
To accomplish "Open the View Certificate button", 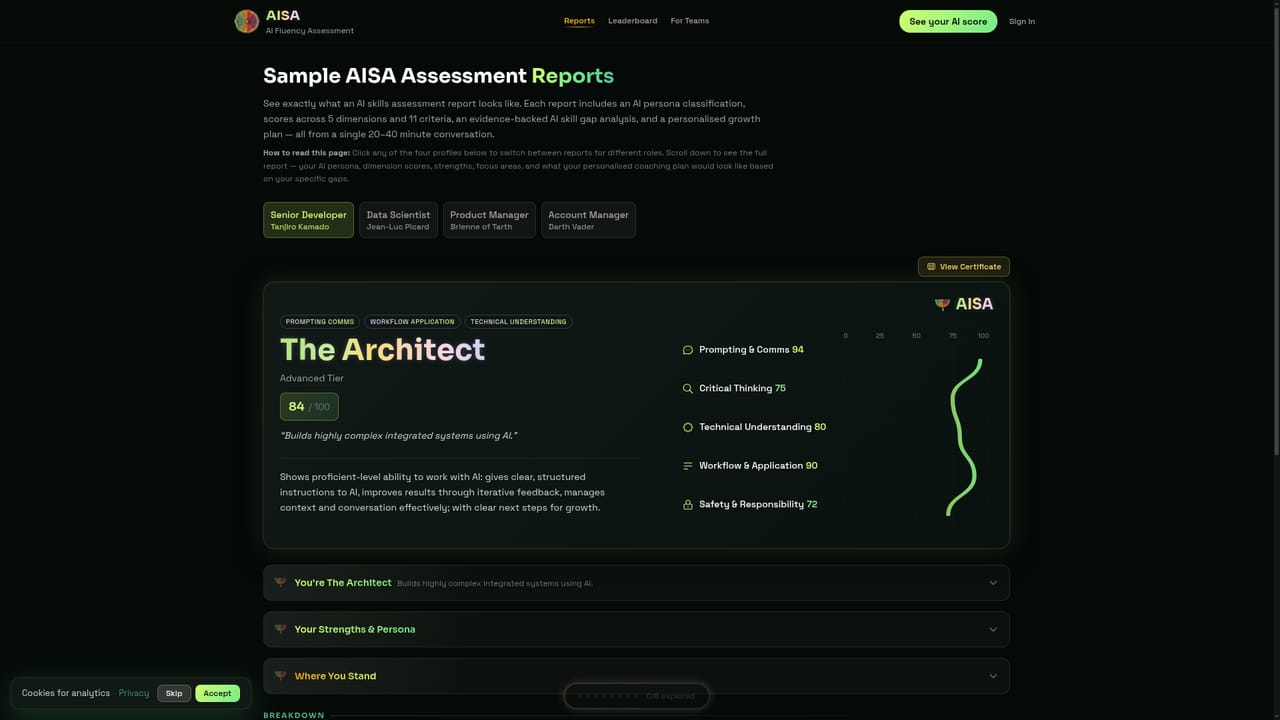I will [964, 267].
